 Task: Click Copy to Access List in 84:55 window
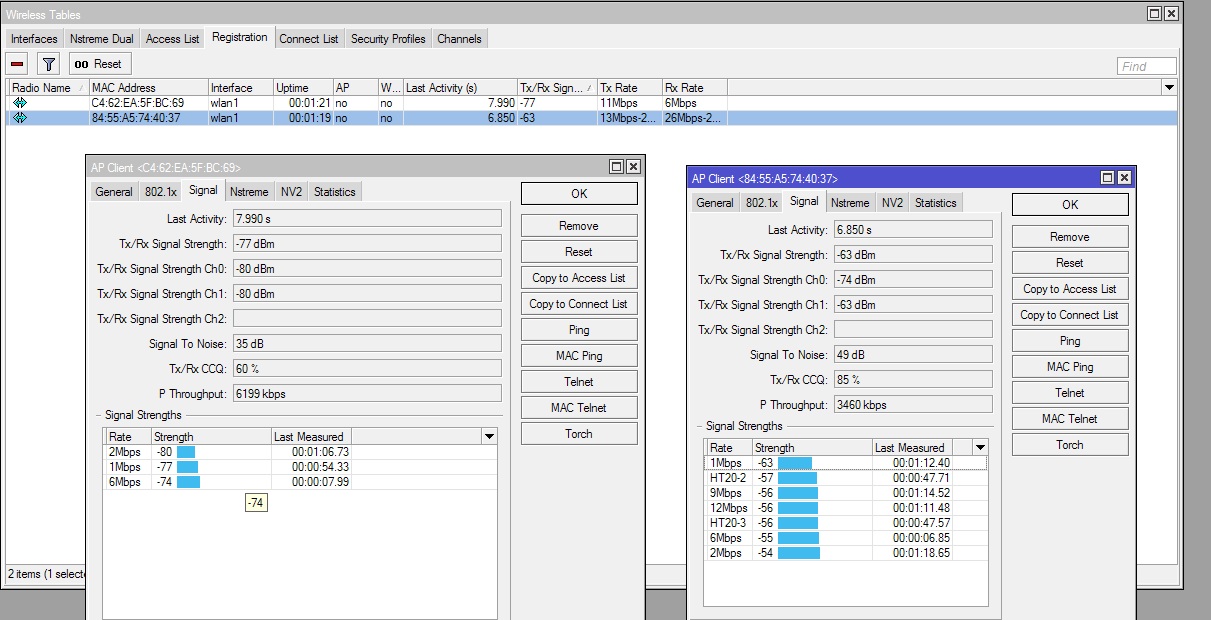(1070, 289)
